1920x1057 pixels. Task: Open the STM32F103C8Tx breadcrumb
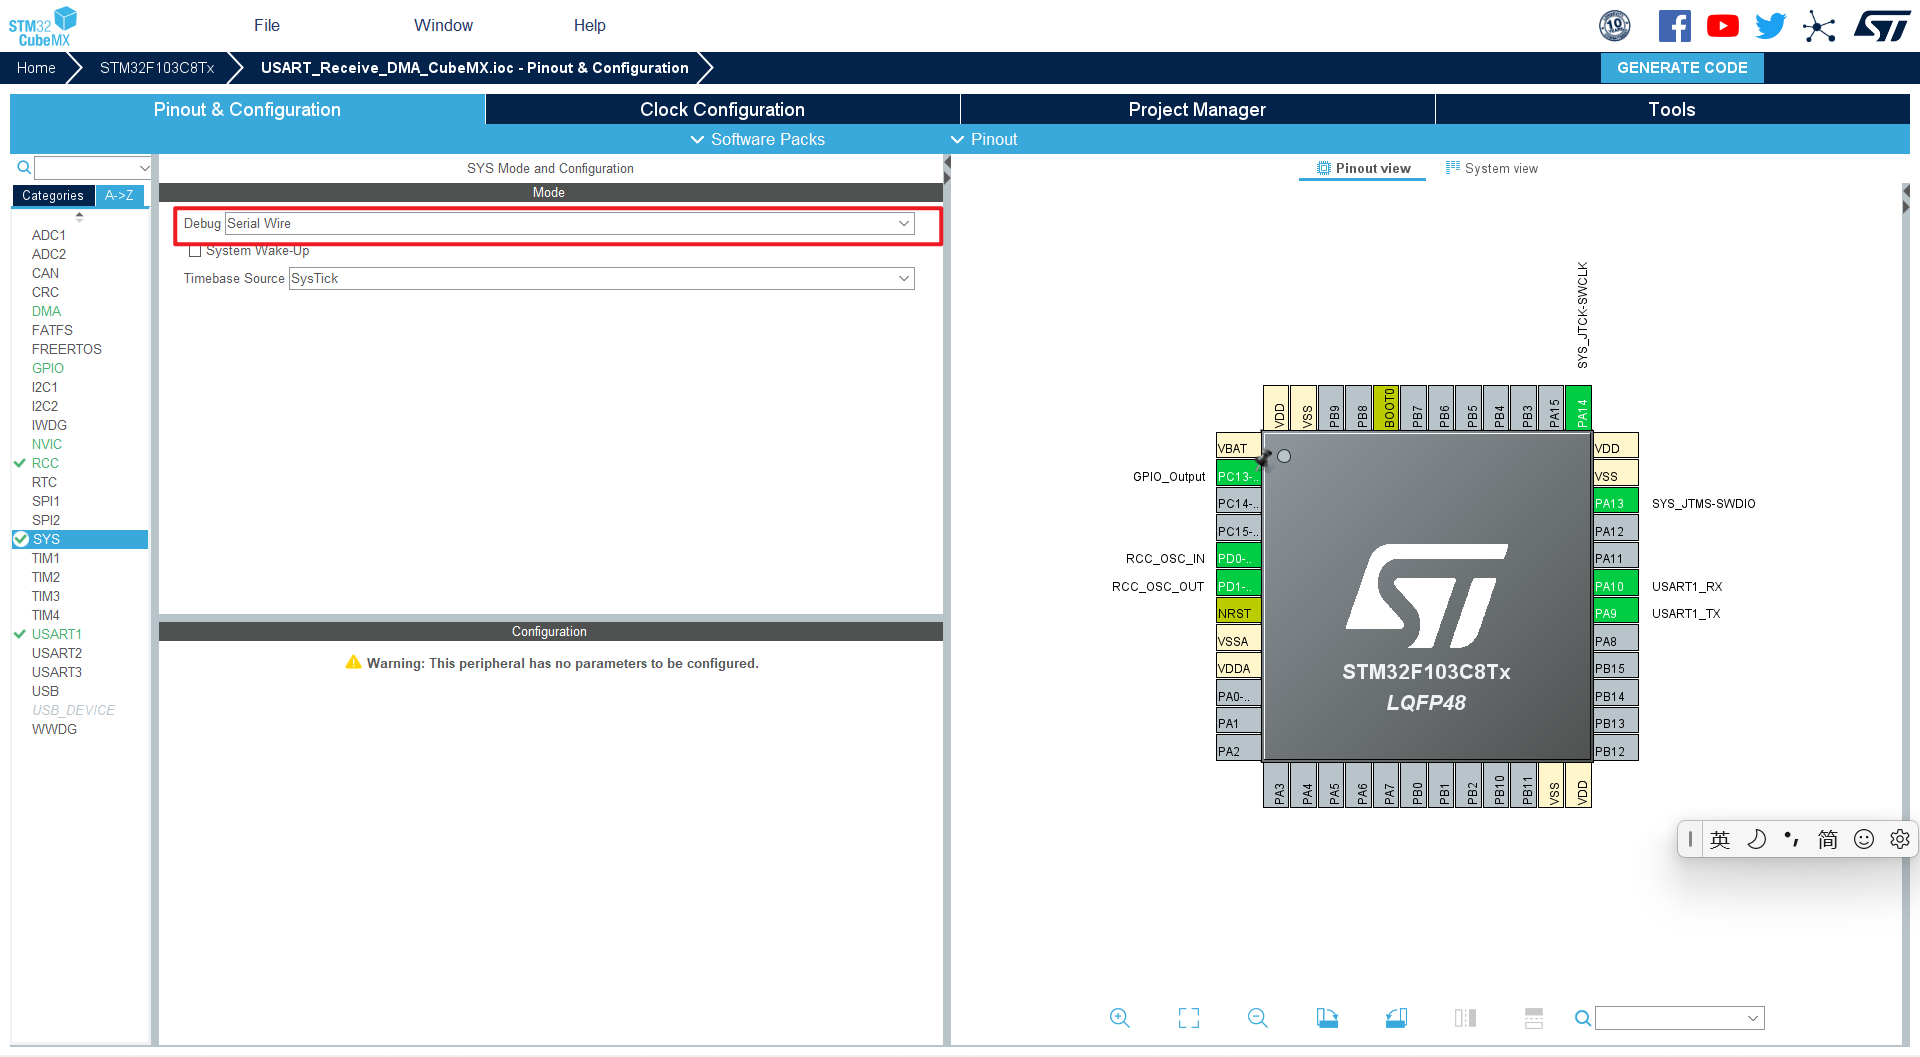157,68
